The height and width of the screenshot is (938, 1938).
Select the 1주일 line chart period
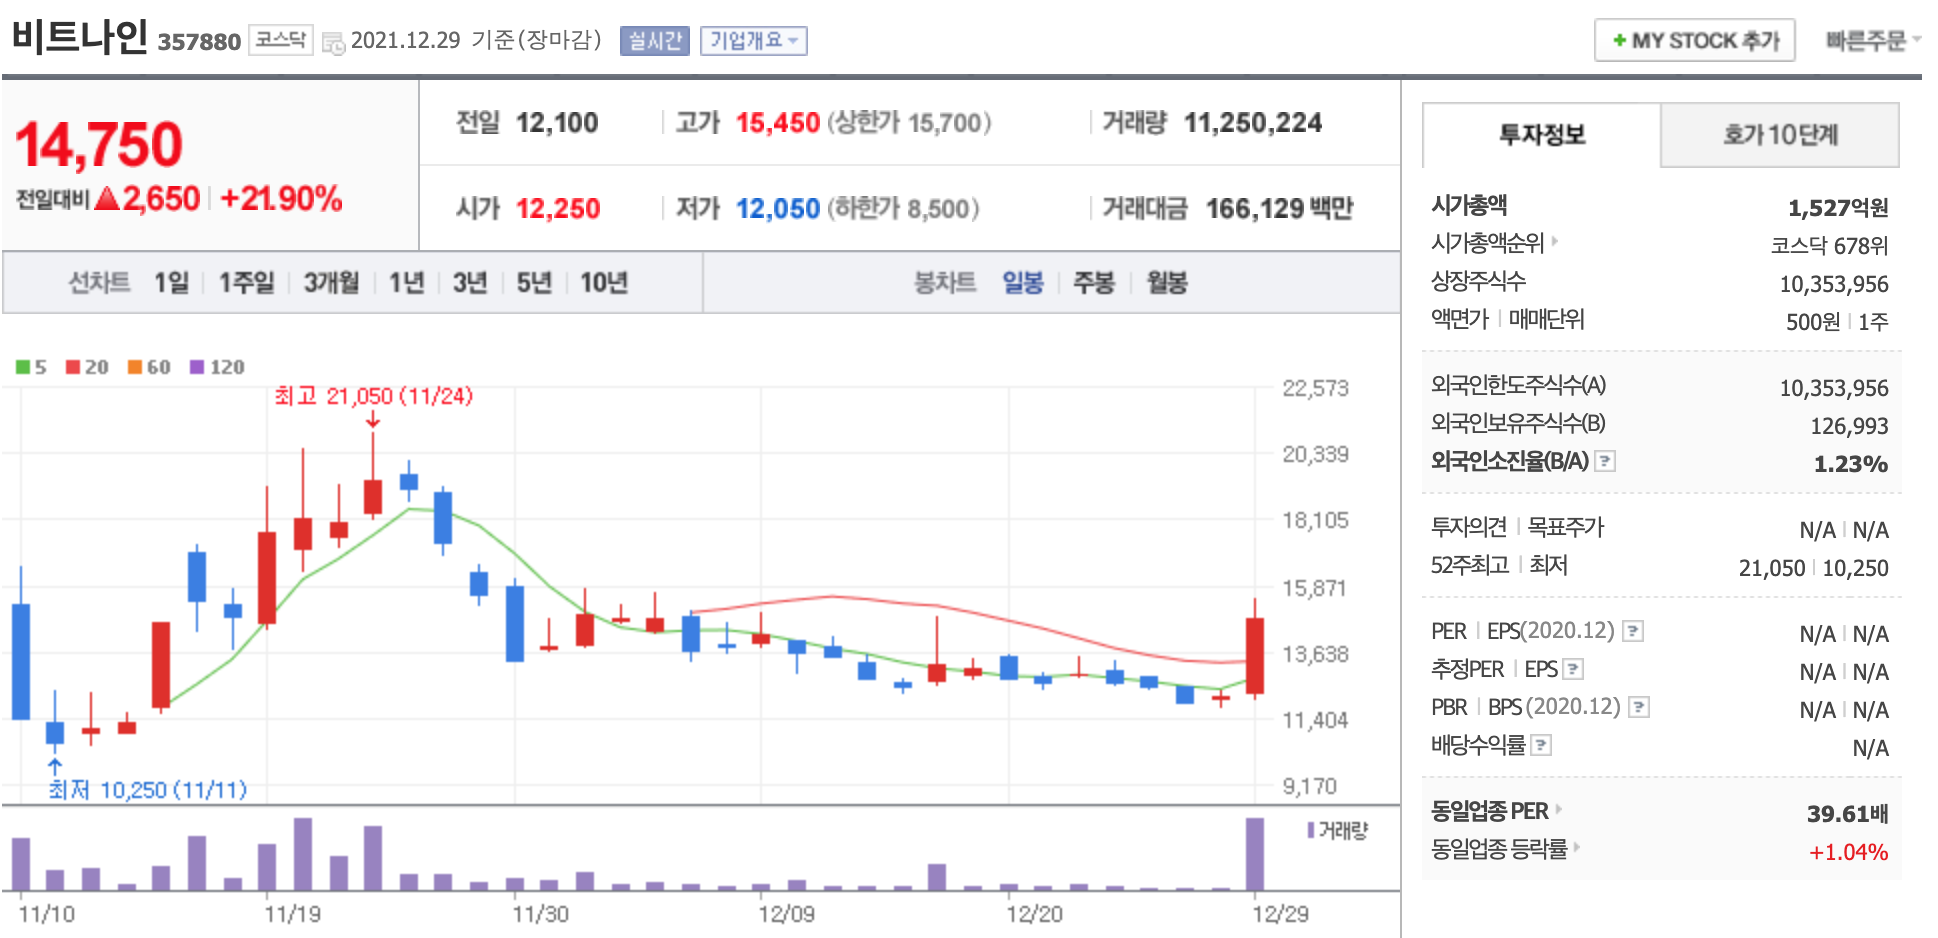(246, 283)
